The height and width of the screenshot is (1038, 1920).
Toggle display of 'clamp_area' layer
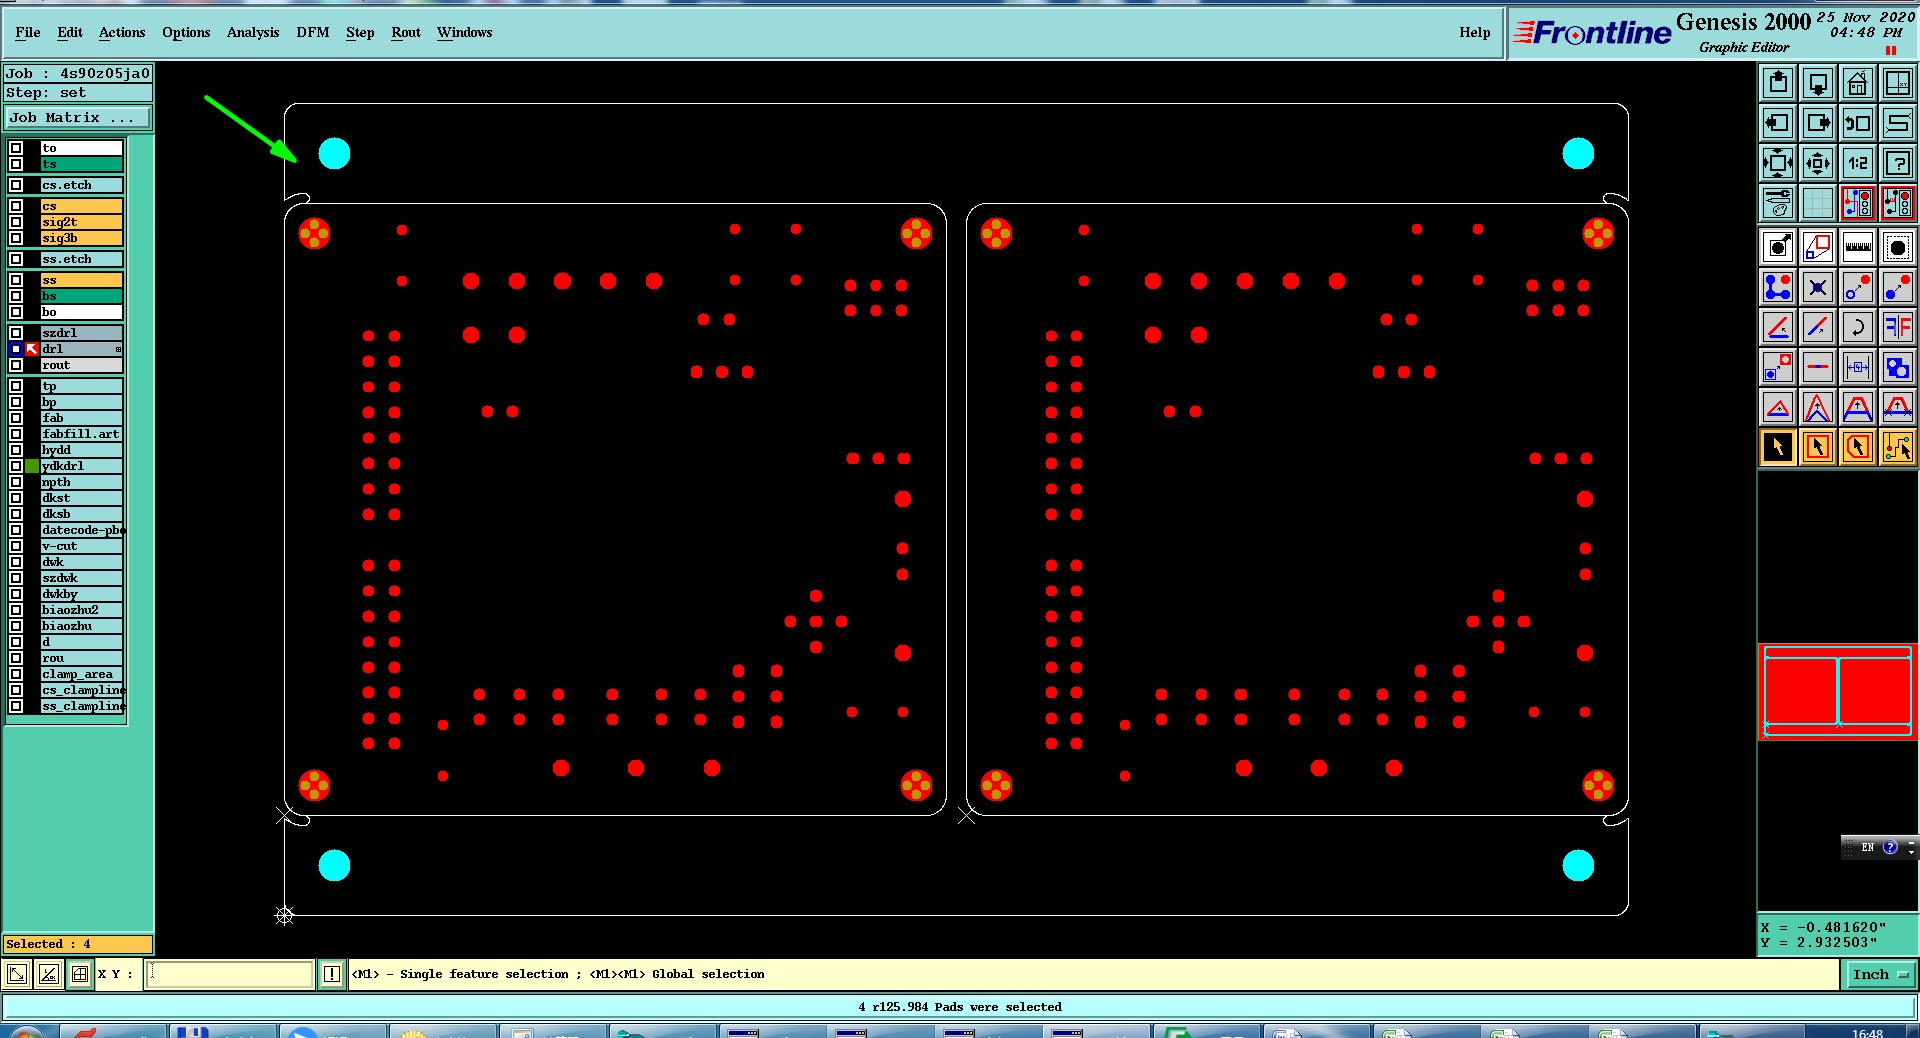point(16,674)
